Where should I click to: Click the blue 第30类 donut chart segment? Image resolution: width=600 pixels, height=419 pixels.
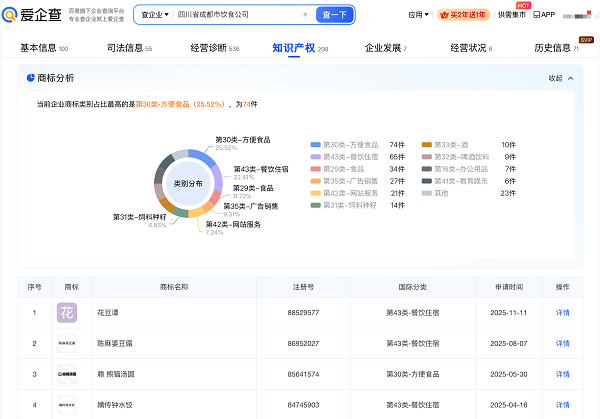click(205, 158)
